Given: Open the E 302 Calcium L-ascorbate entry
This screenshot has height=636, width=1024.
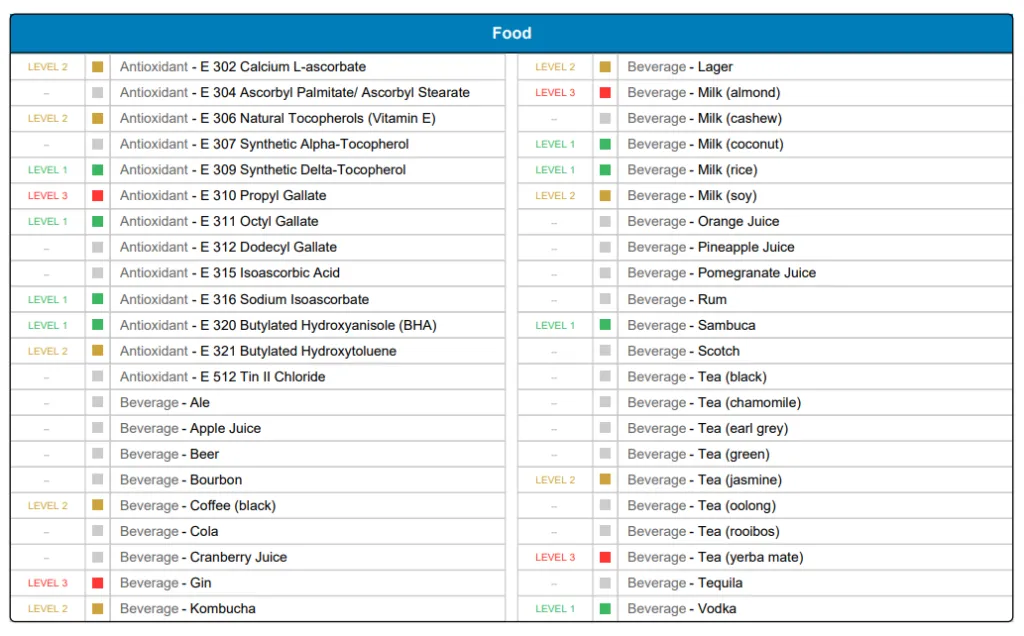Looking at the screenshot, I should (243, 67).
